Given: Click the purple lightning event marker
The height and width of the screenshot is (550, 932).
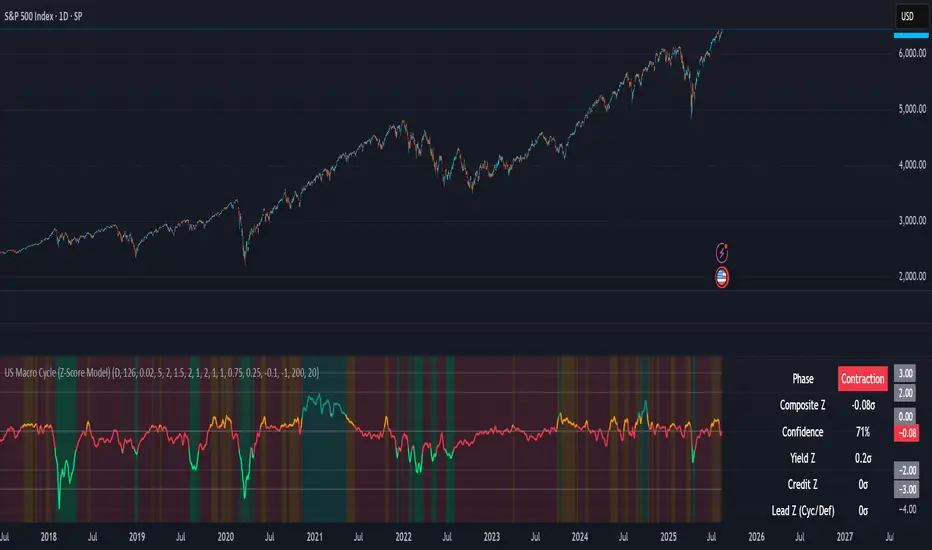Looking at the screenshot, I should coord(722,253).
